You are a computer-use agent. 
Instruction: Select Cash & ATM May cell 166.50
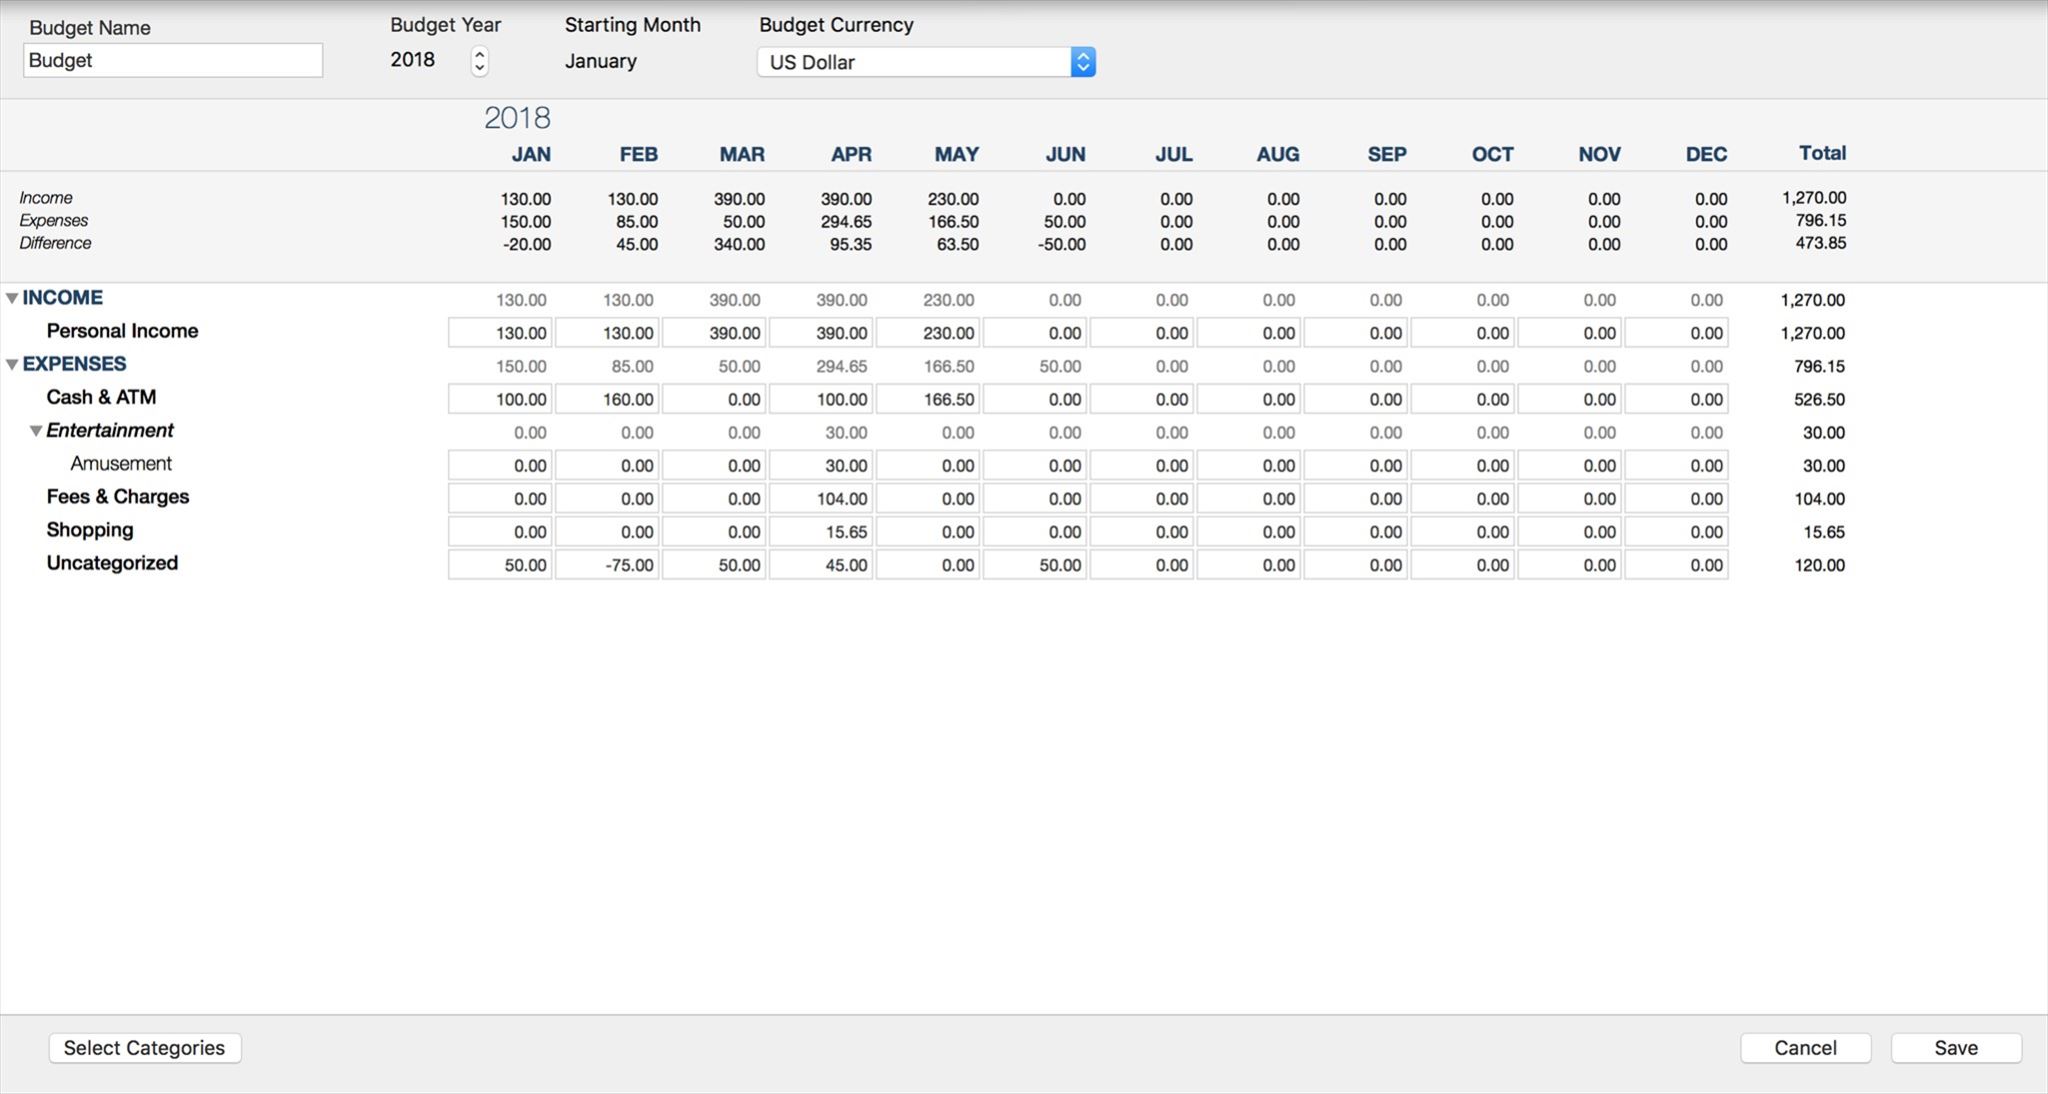(x=928, y=399)
